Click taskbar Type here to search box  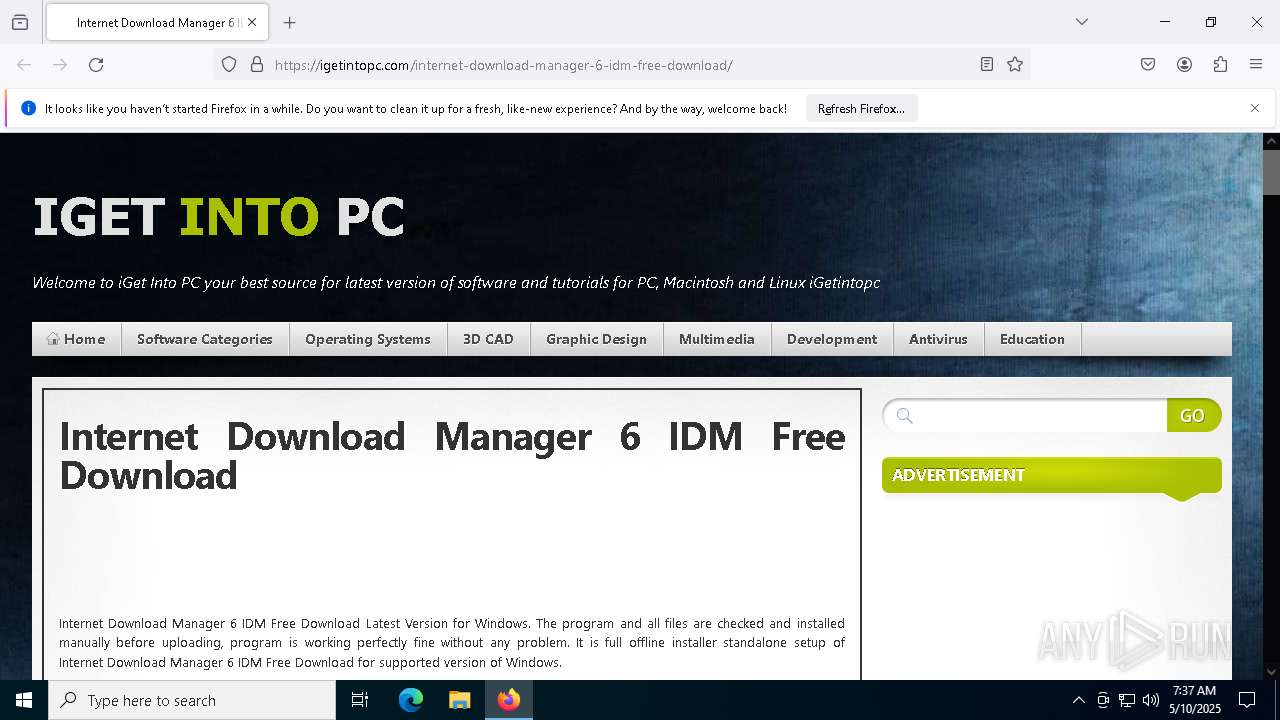[x=192, y=700]
